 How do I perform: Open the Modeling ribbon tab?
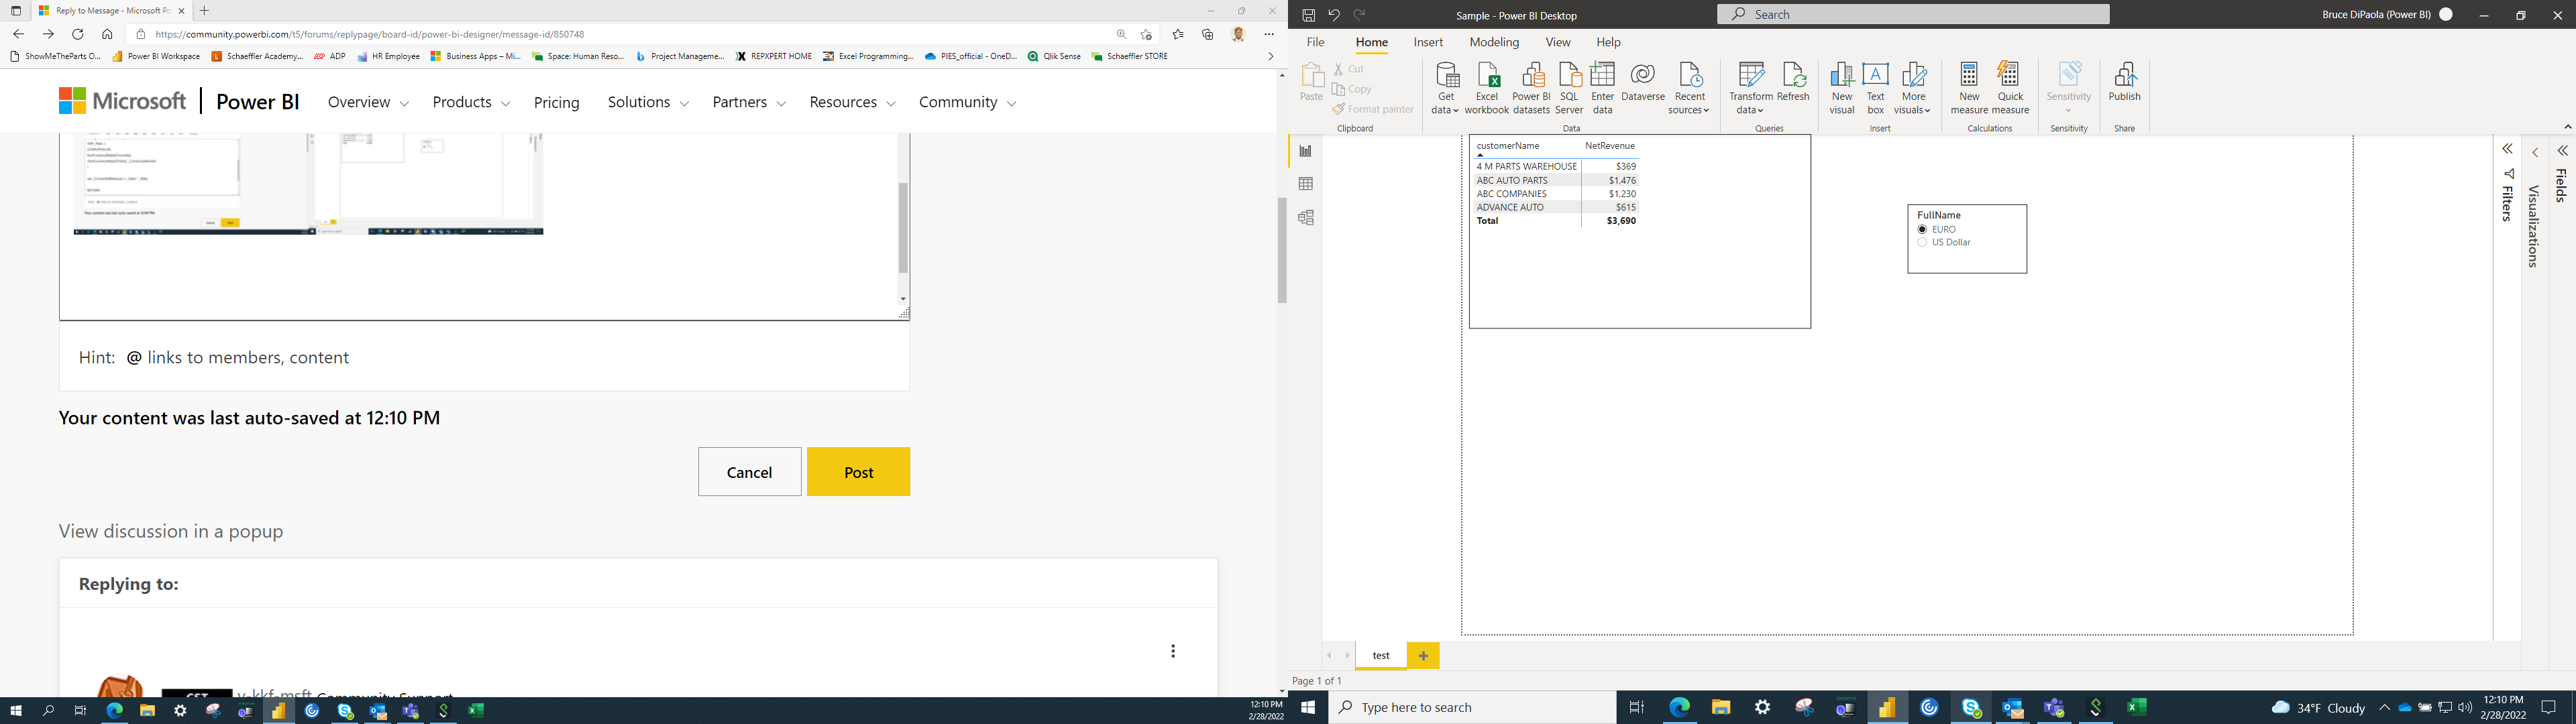click(1494, 42)
